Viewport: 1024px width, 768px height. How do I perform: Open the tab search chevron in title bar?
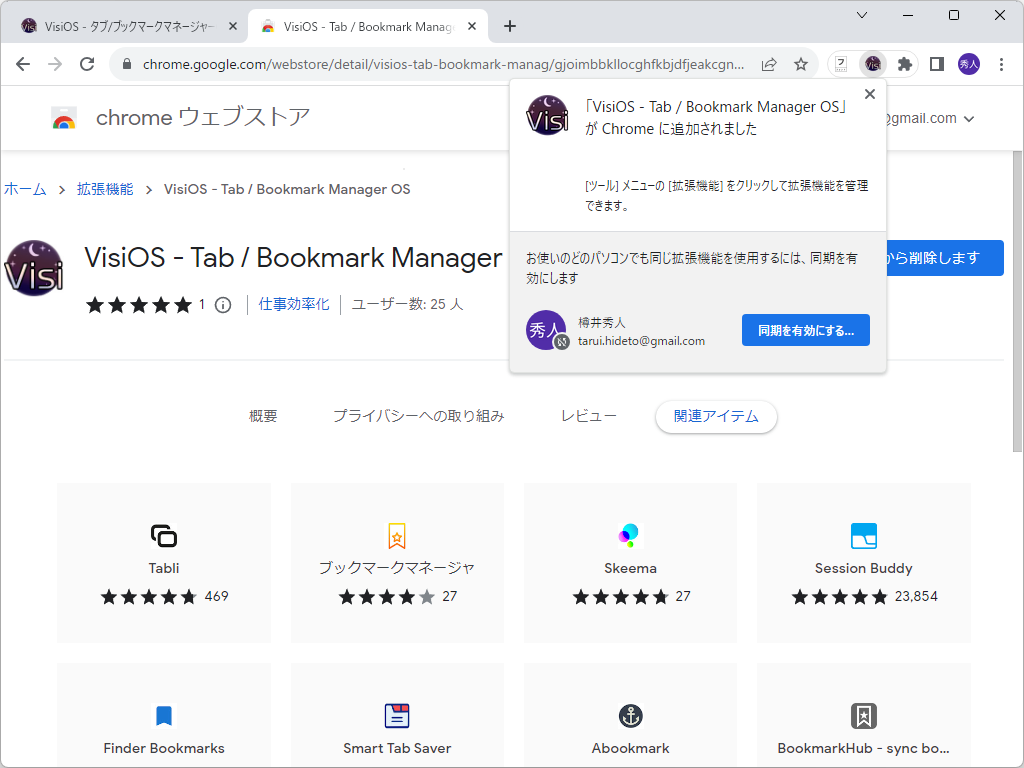point(862,16)
